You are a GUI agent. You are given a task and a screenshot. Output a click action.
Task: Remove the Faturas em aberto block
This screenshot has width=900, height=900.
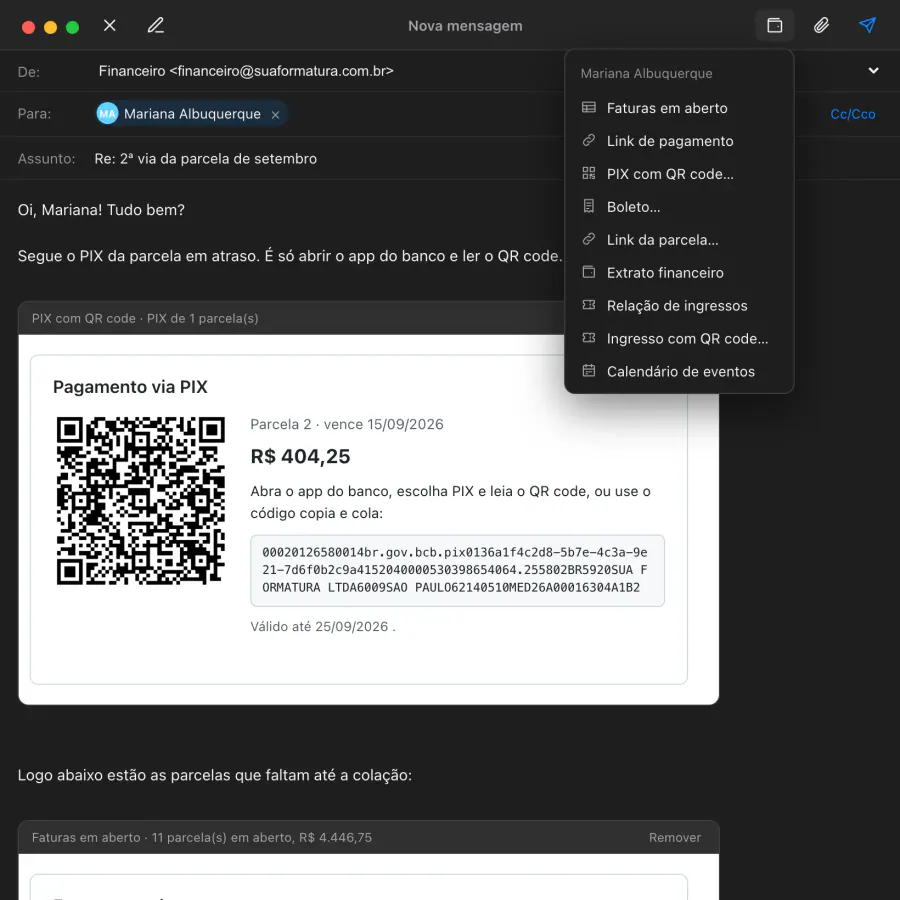tap(674, 837)
